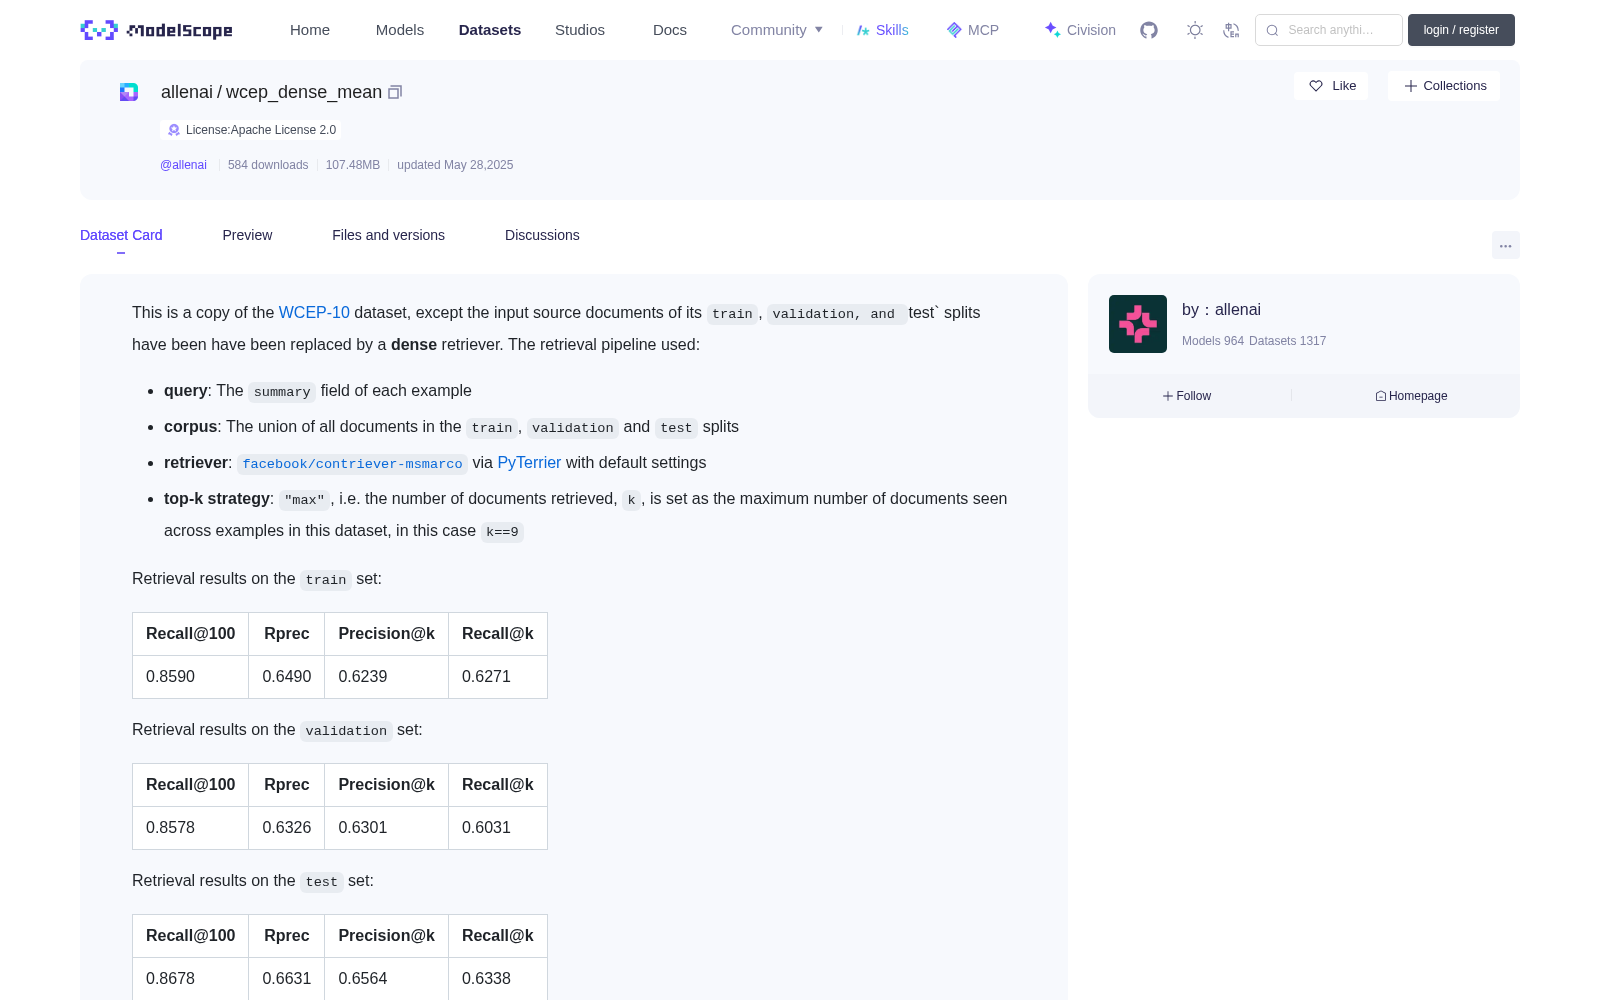
Task: Follow the allenai organization
Action: pos(1187,396)
